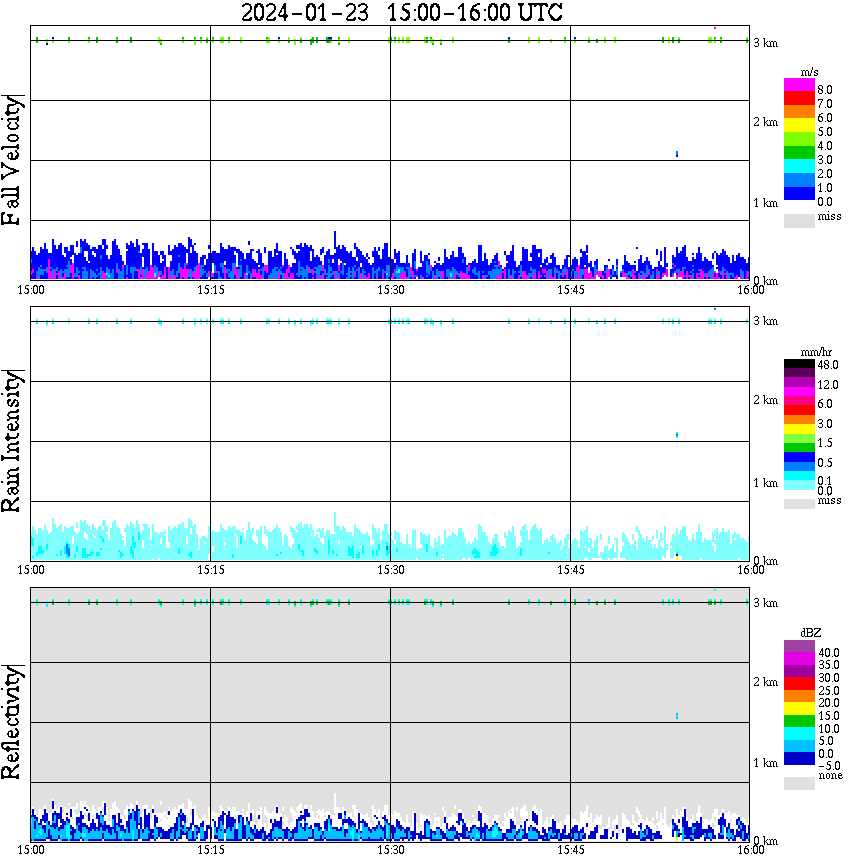This screenshot has width=850, height=868.
Task: Pick the black swatch in the mm/hr legend
Action: [799, 364]
